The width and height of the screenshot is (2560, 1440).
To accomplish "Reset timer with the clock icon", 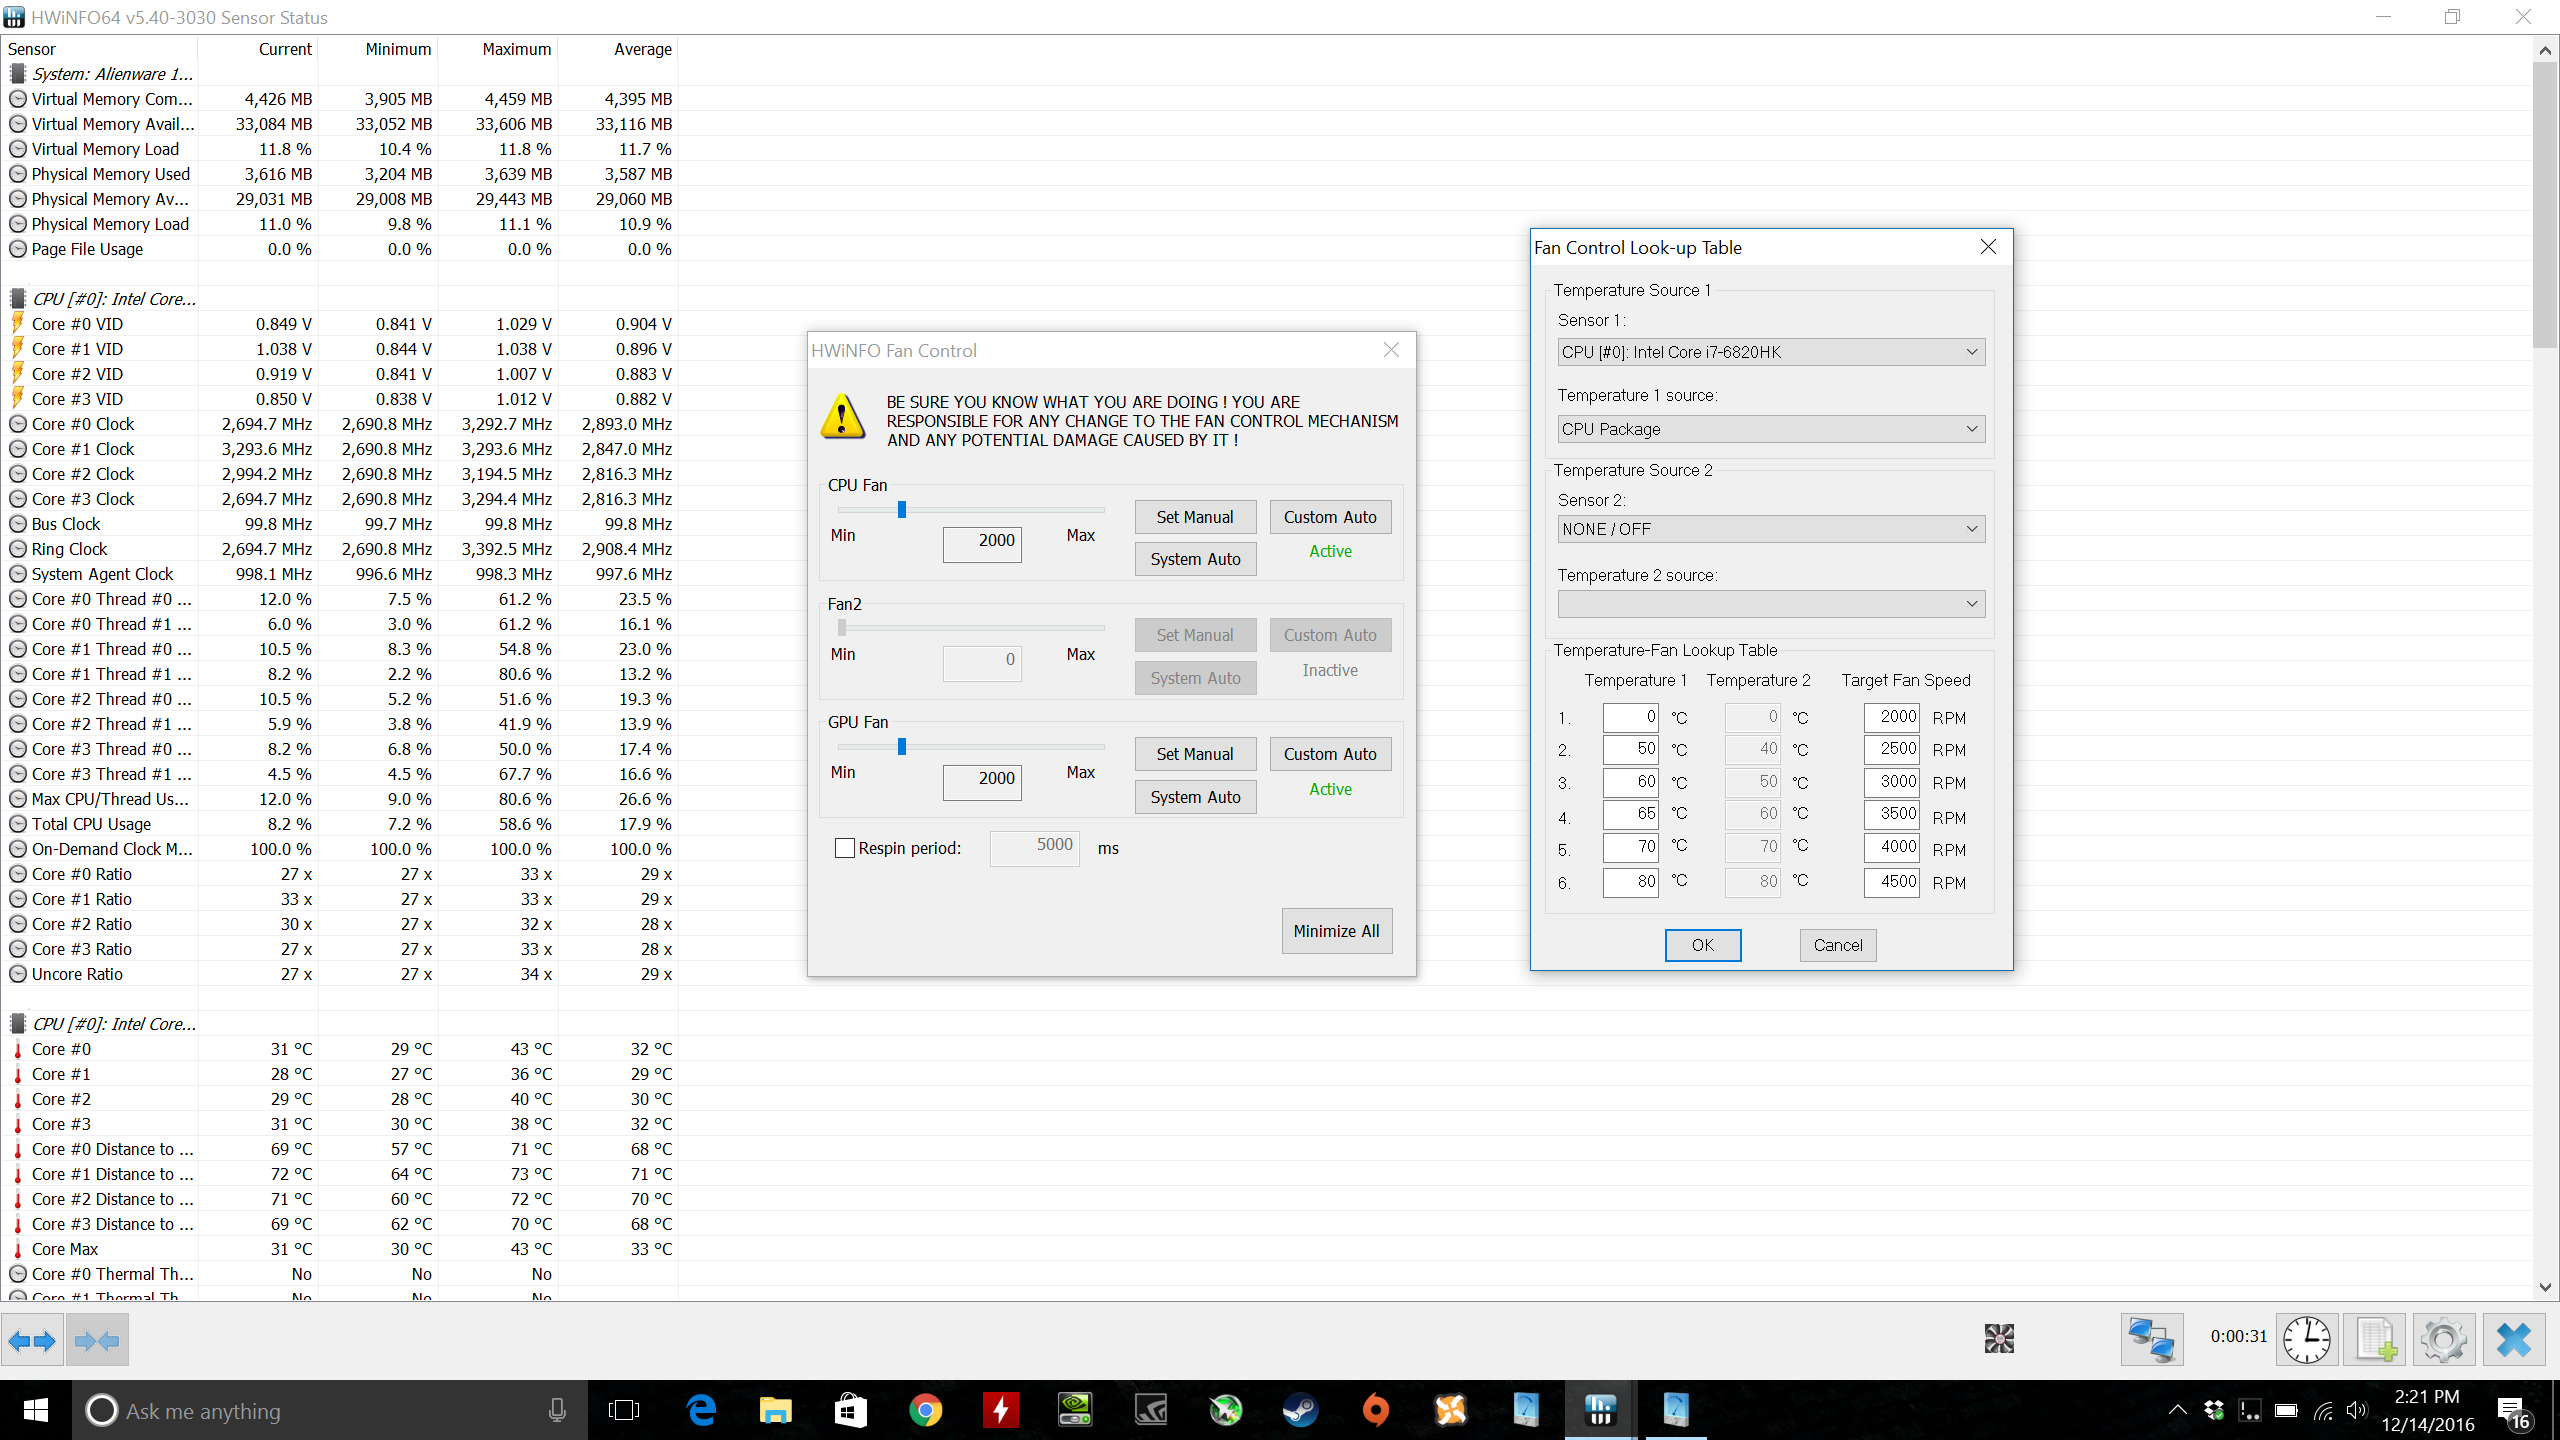I will click(x=2307, y=1340).
